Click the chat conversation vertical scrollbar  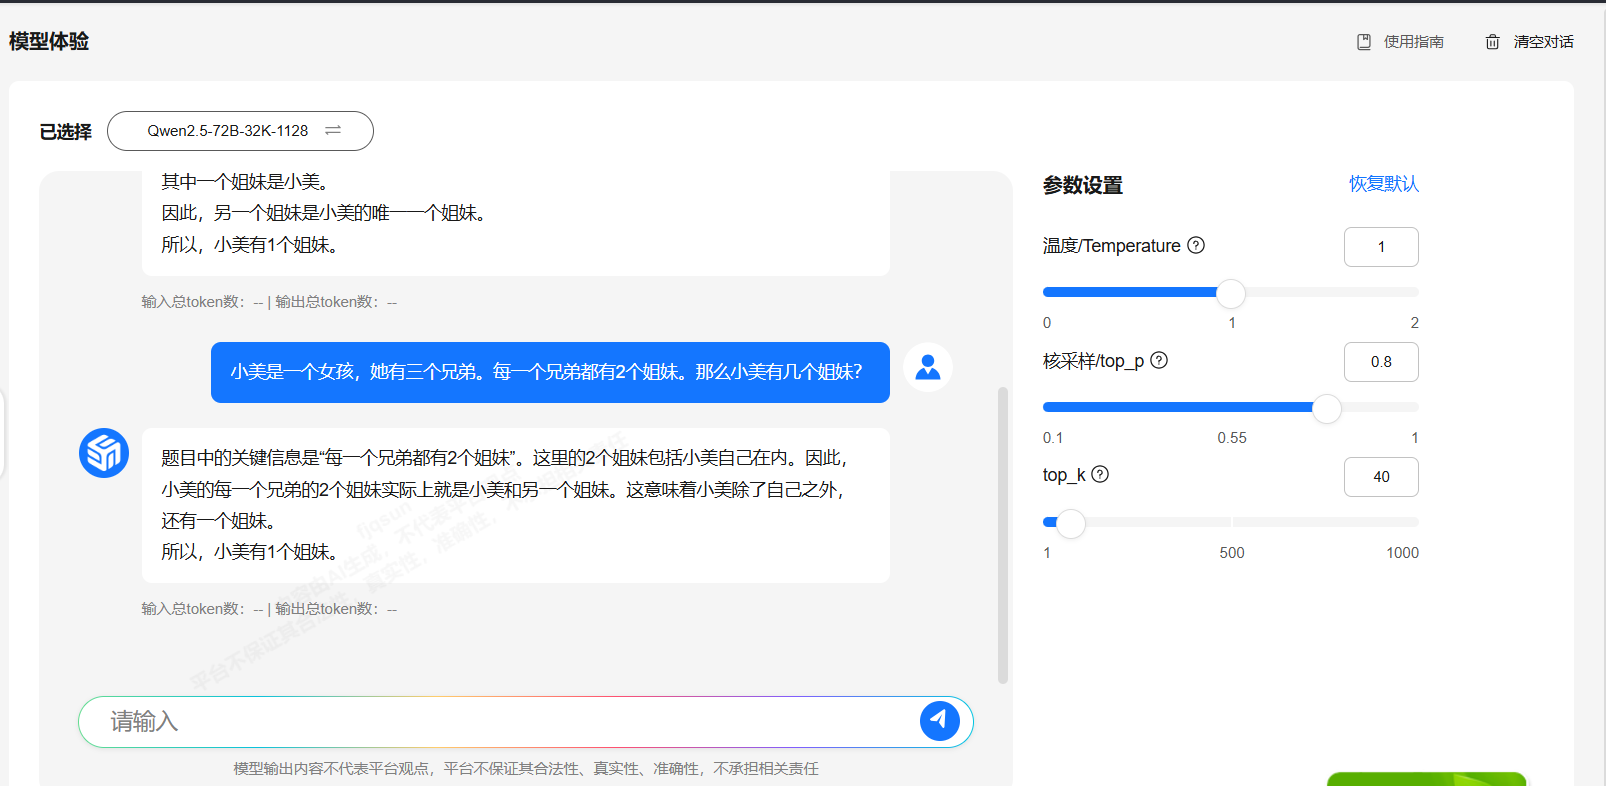1003,535
